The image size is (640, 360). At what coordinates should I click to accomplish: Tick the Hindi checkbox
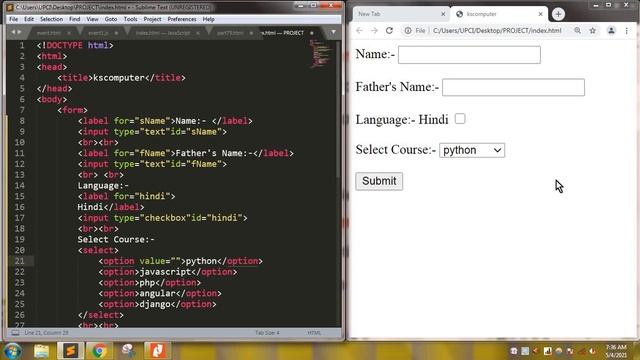460,119
